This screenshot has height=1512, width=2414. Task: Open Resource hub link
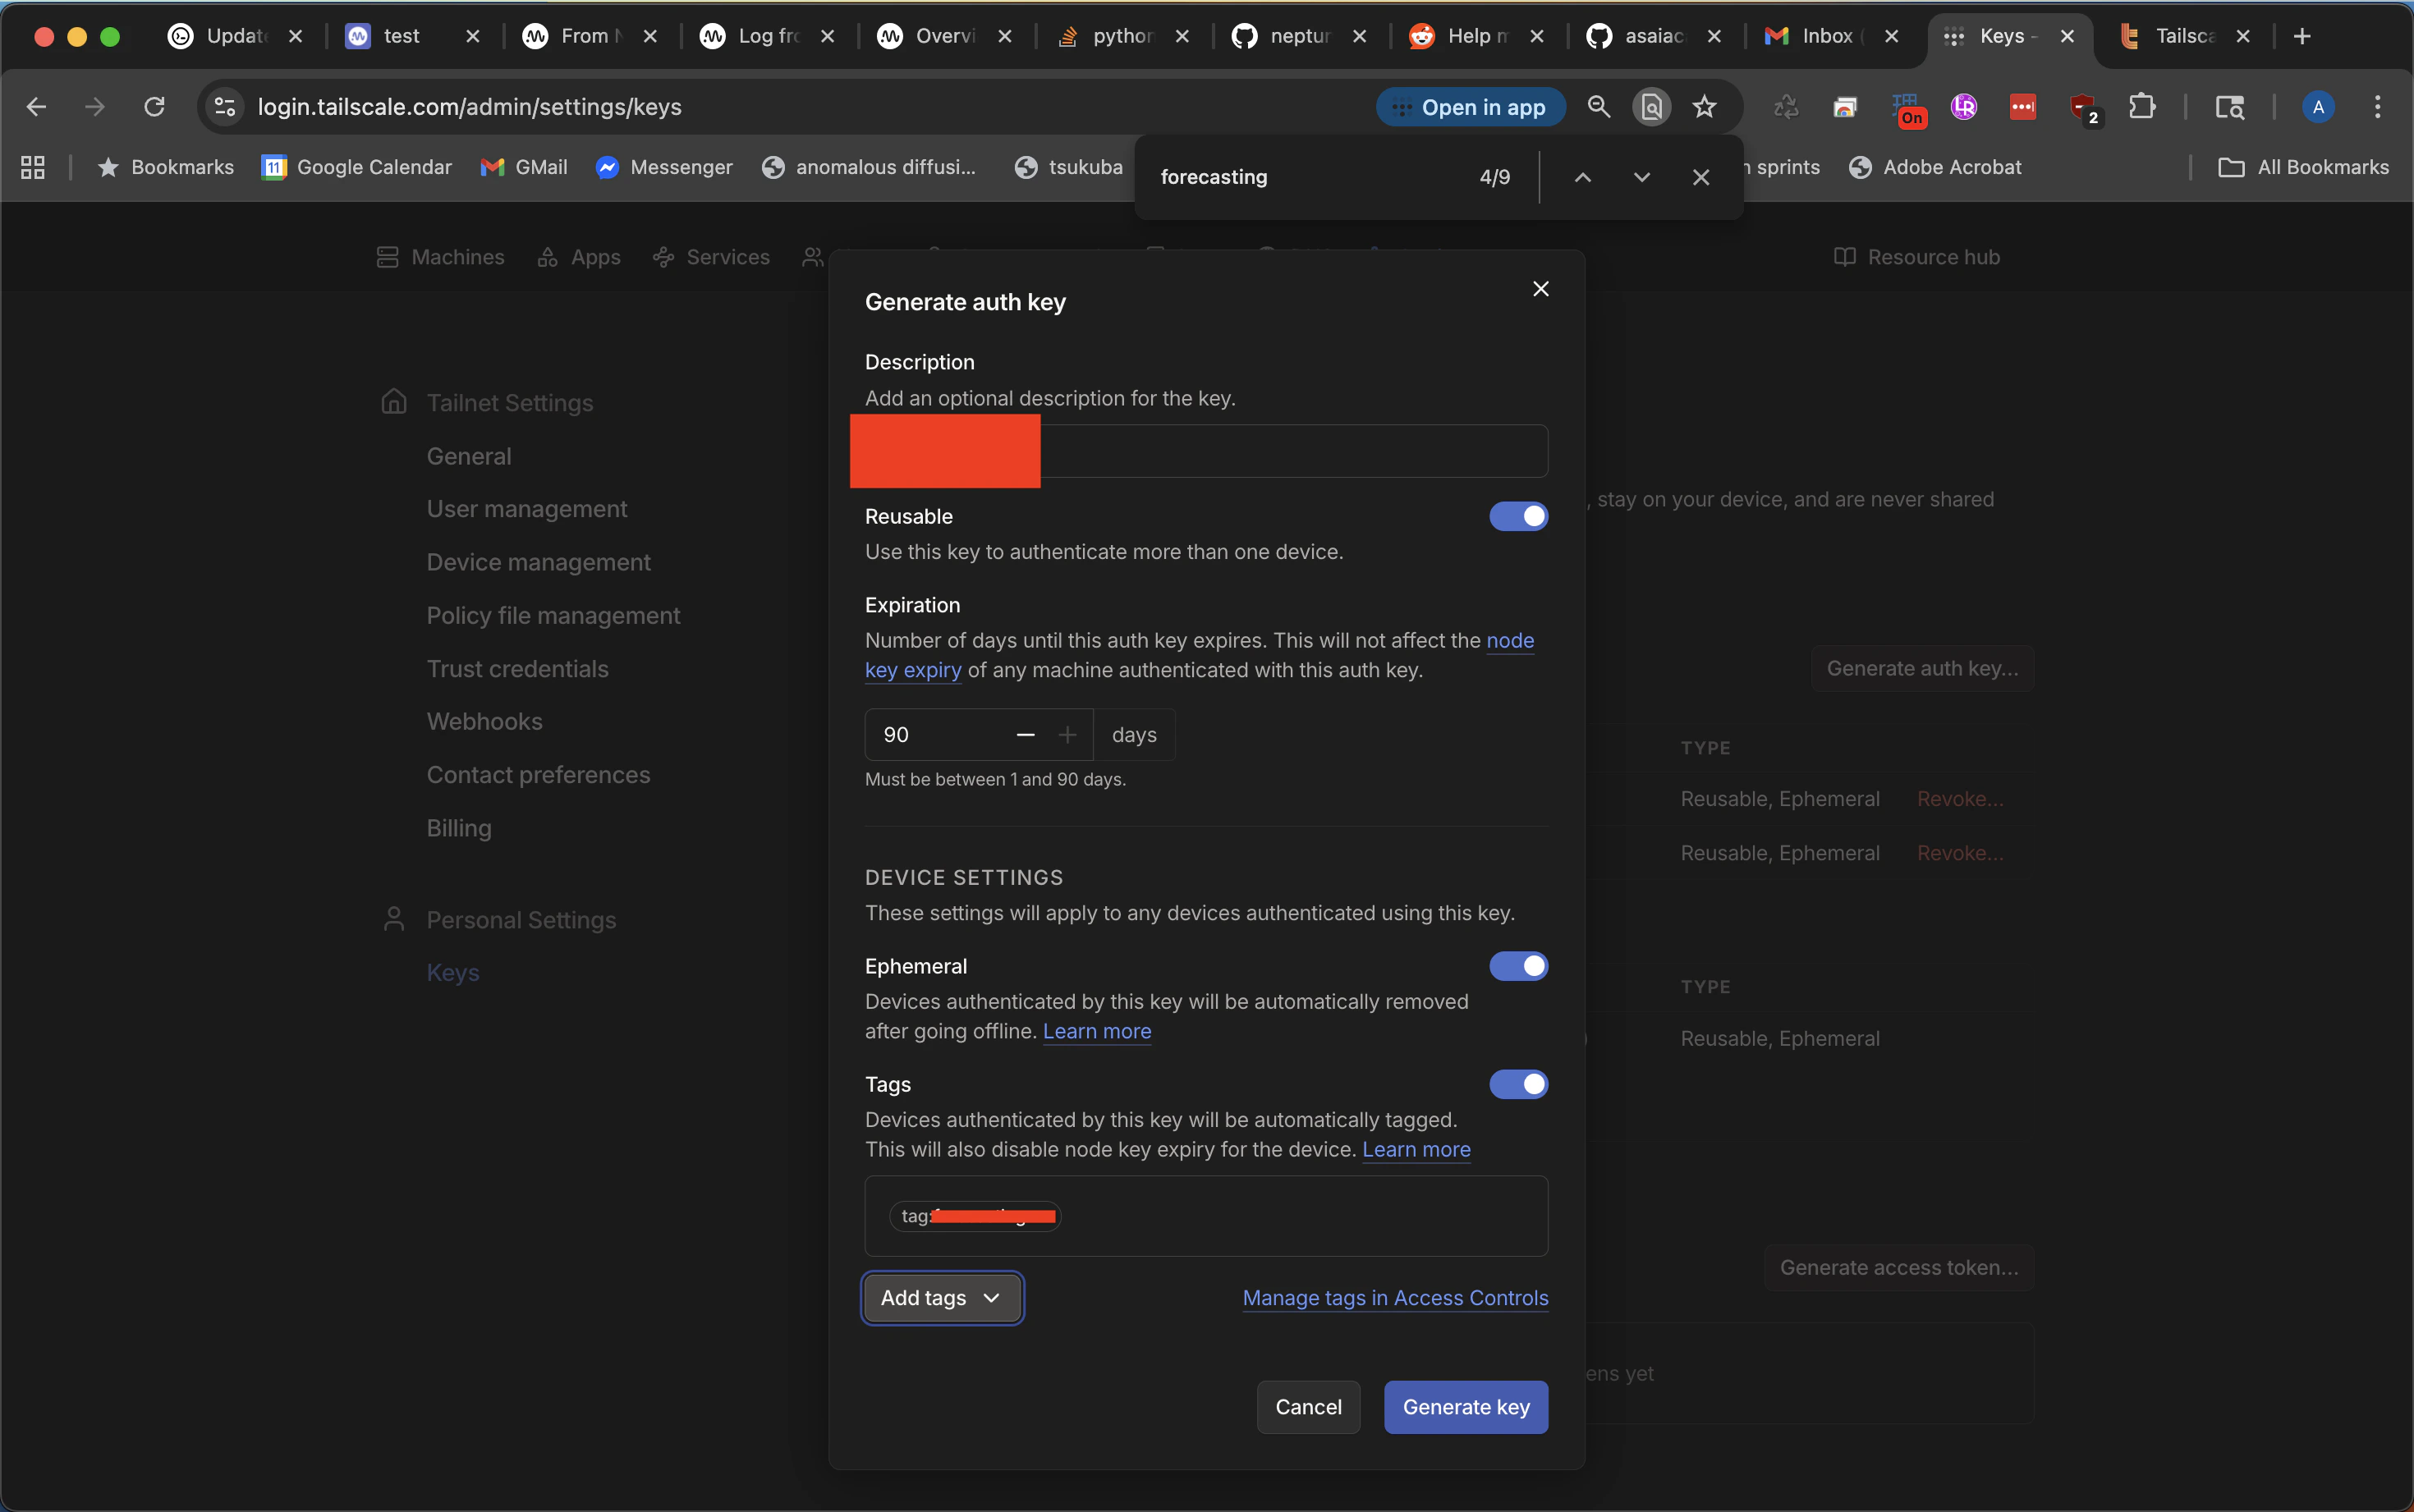point(1917,257)
